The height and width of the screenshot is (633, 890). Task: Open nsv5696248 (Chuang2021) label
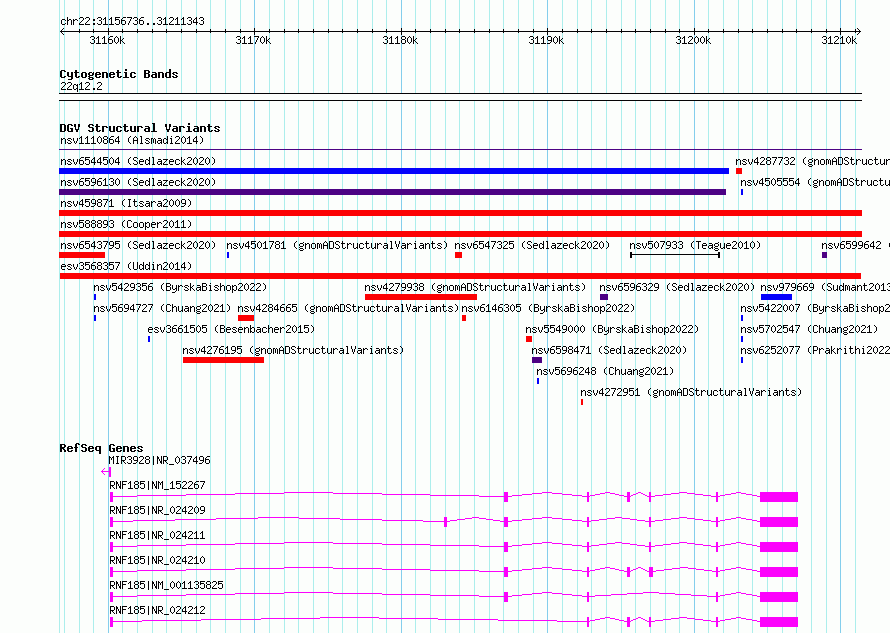tap(605, 371)
